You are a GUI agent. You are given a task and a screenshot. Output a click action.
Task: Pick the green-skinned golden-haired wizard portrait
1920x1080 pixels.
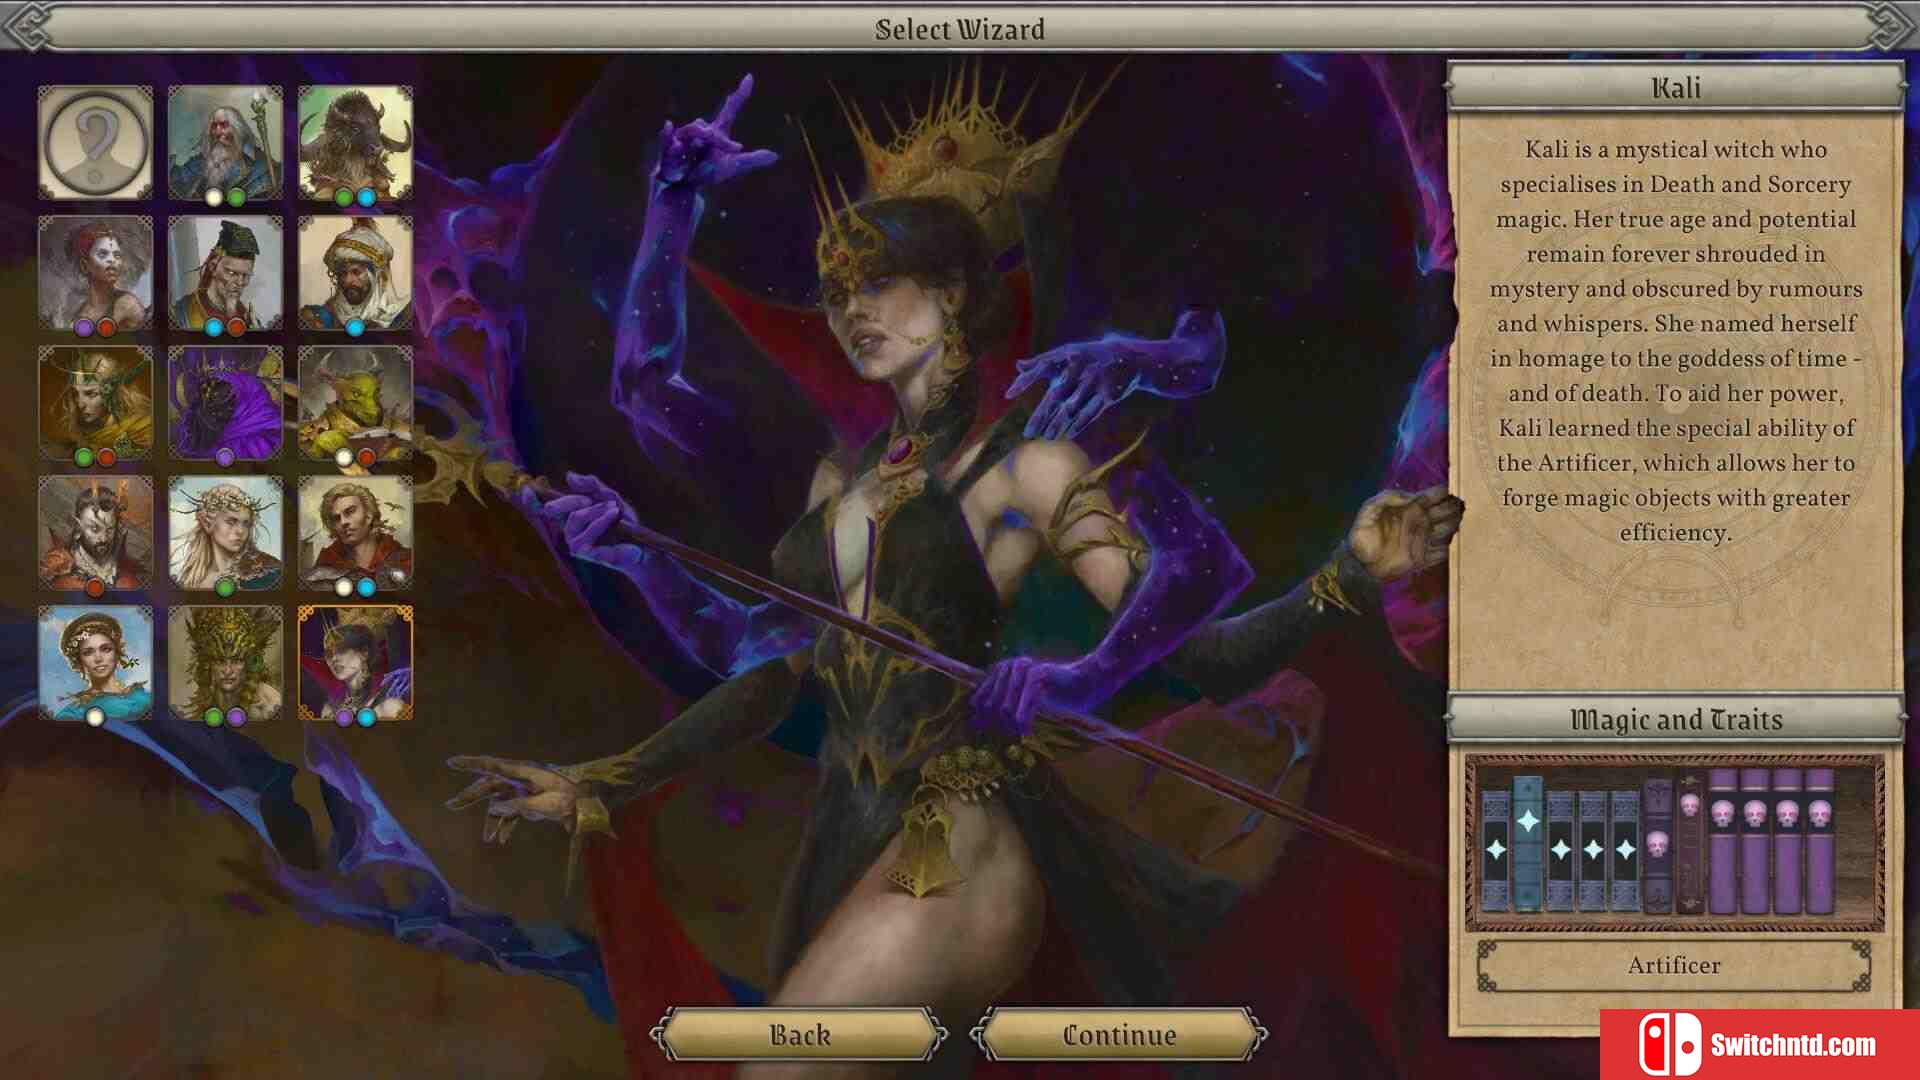(95, 402)
